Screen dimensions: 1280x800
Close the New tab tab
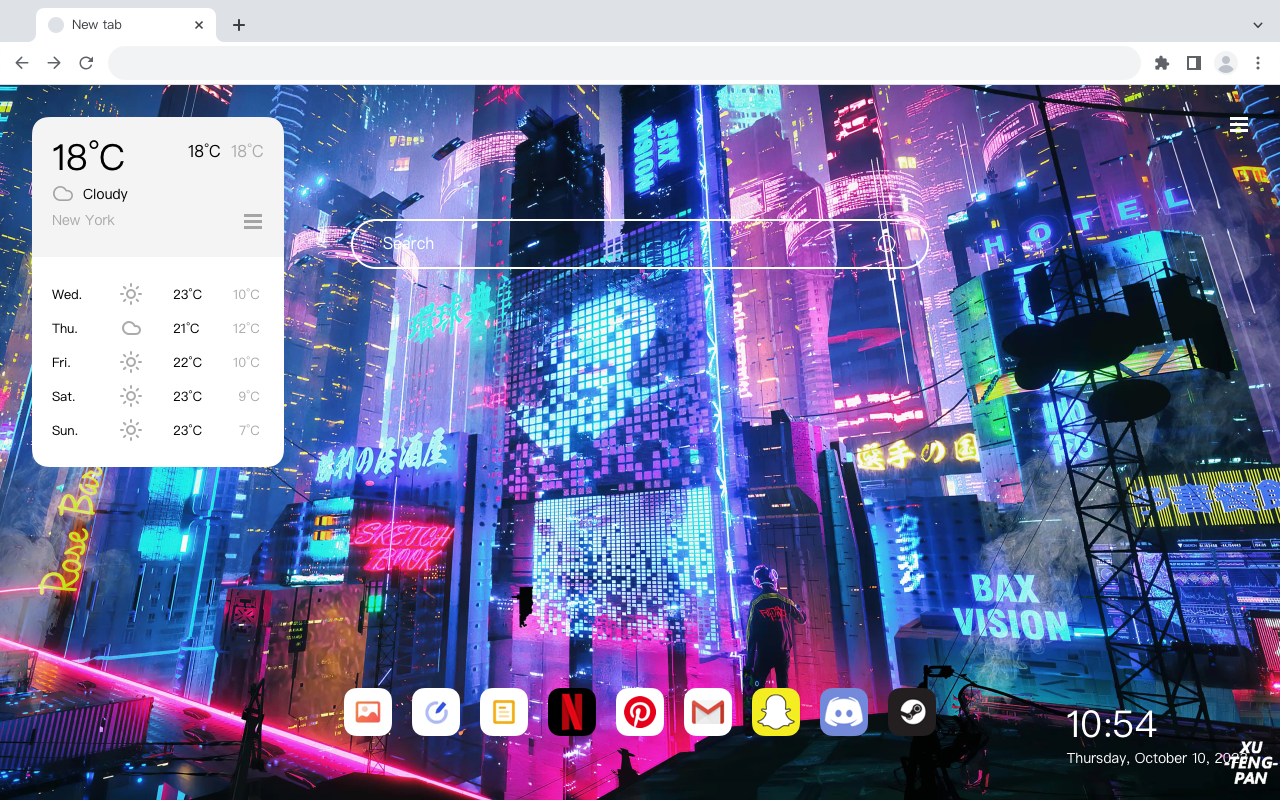pyautogui.click(x=200, y=25)
